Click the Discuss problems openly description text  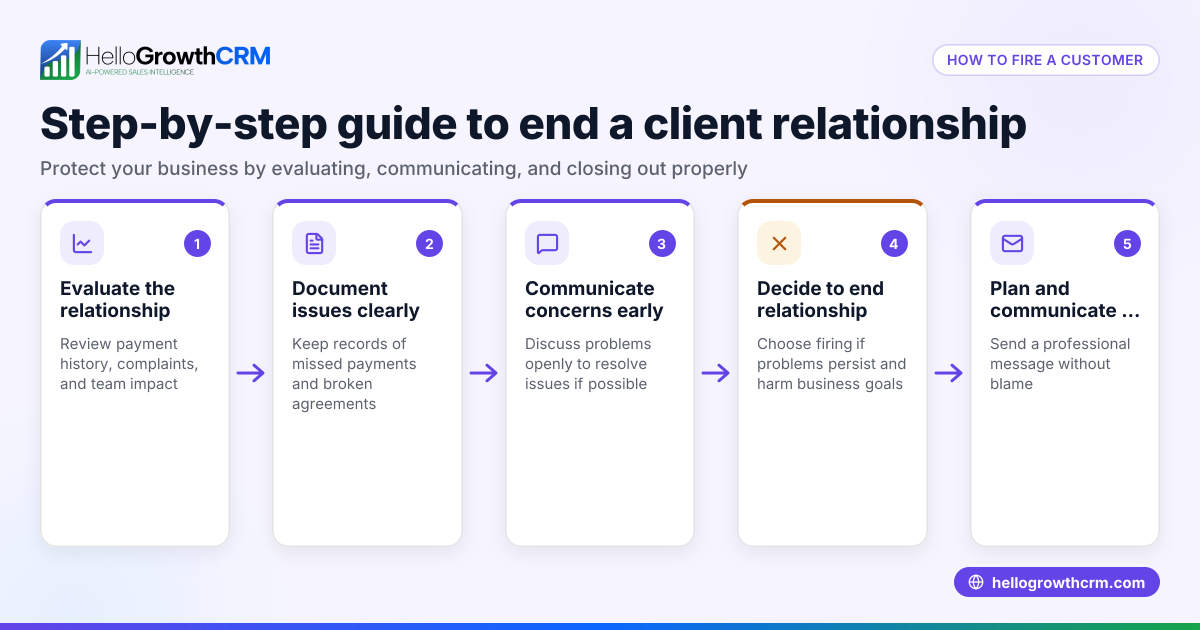point(588,364)
